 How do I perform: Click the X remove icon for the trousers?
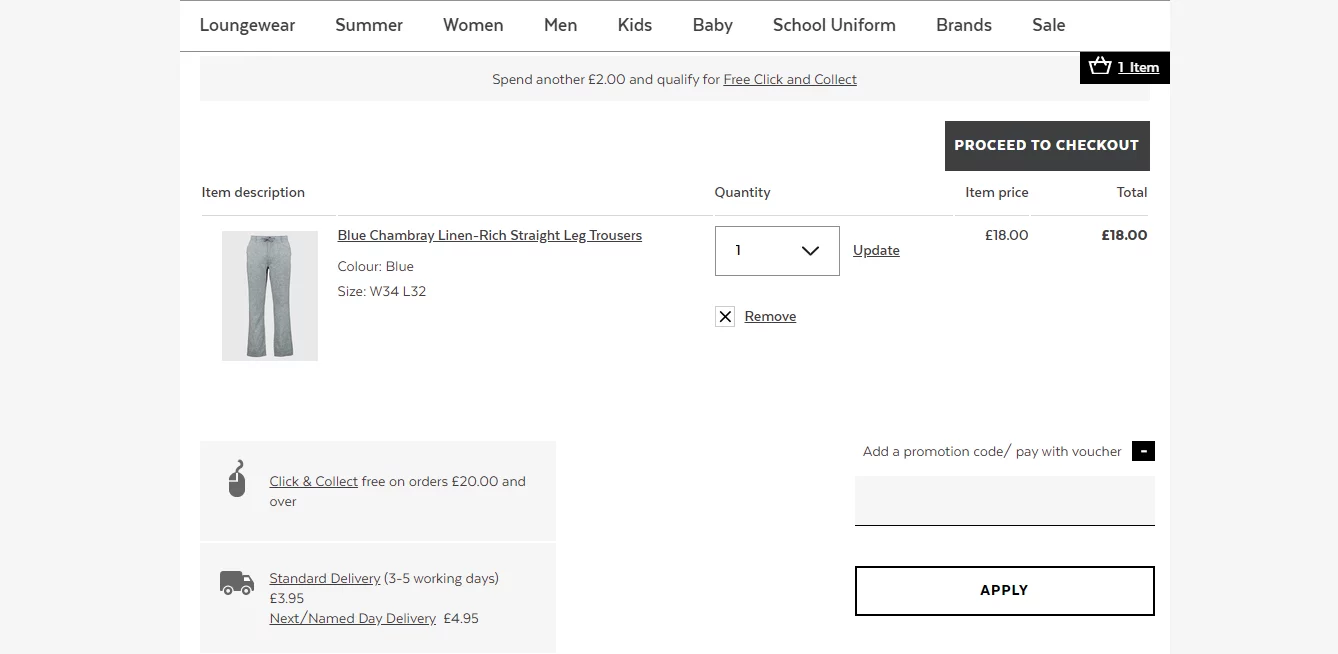(725, 317)
